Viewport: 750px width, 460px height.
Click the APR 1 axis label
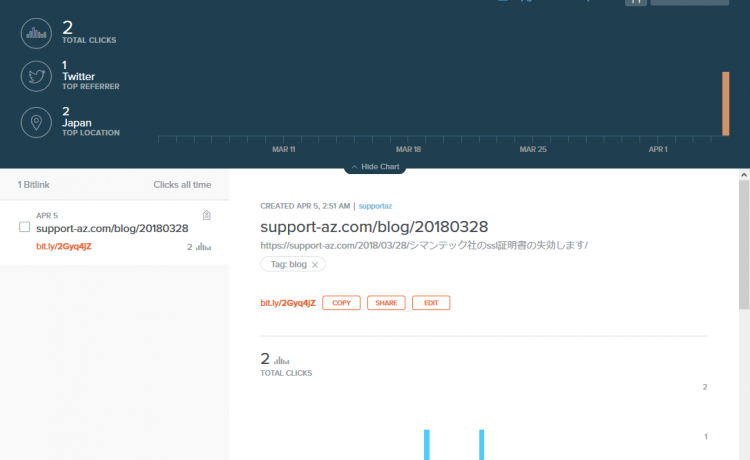[658, 149]
